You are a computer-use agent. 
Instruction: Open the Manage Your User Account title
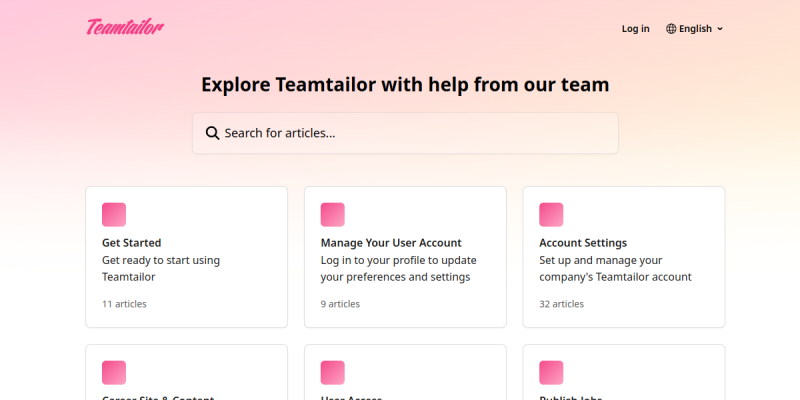click(391, 243)
